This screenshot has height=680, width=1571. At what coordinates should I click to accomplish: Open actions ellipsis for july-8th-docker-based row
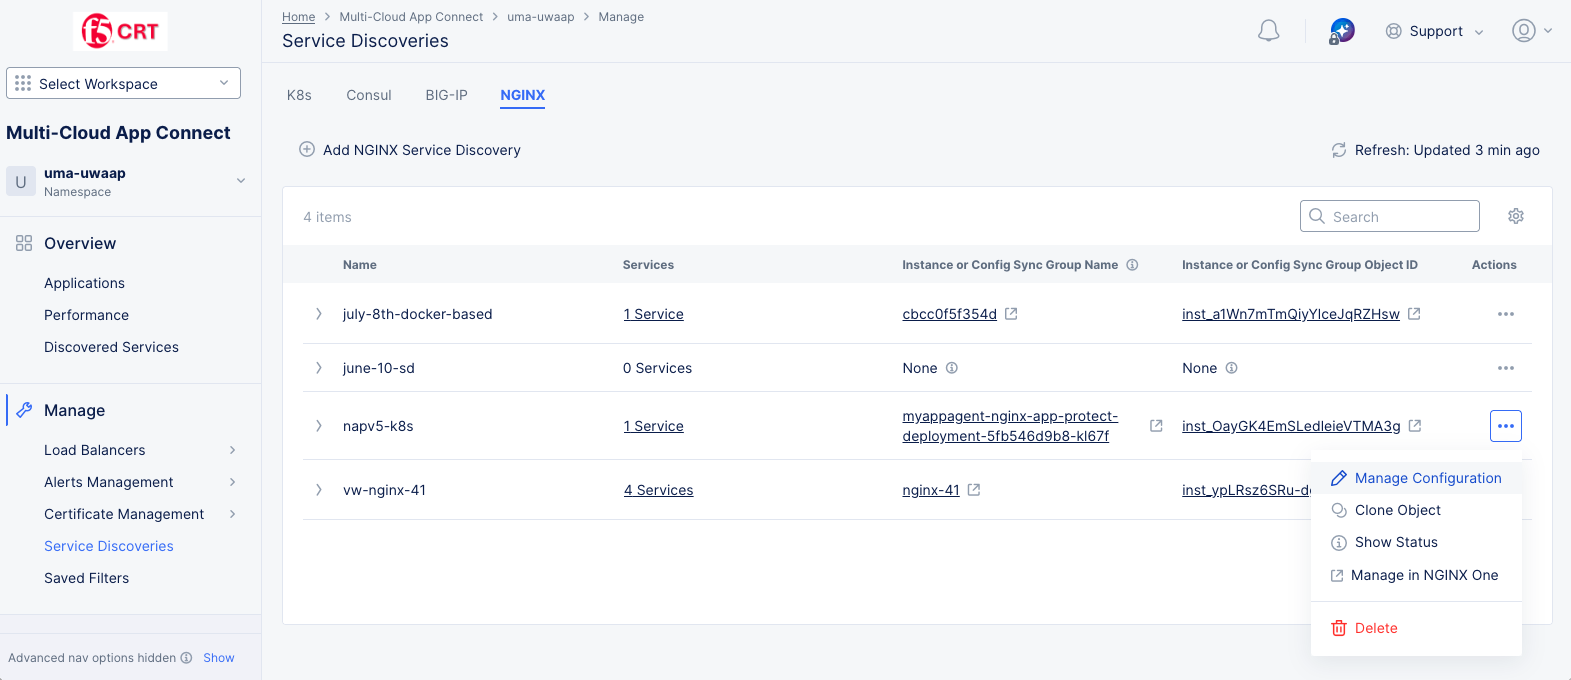[x=1506, y=314]
